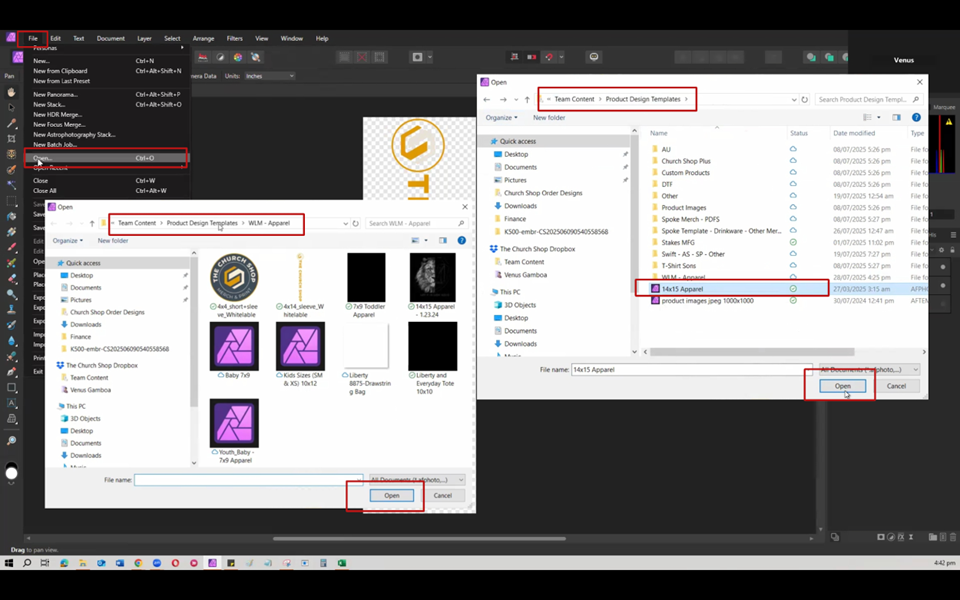
Task: Select the Baby 7x9 file thumbnail
Action: pos(234,347)
